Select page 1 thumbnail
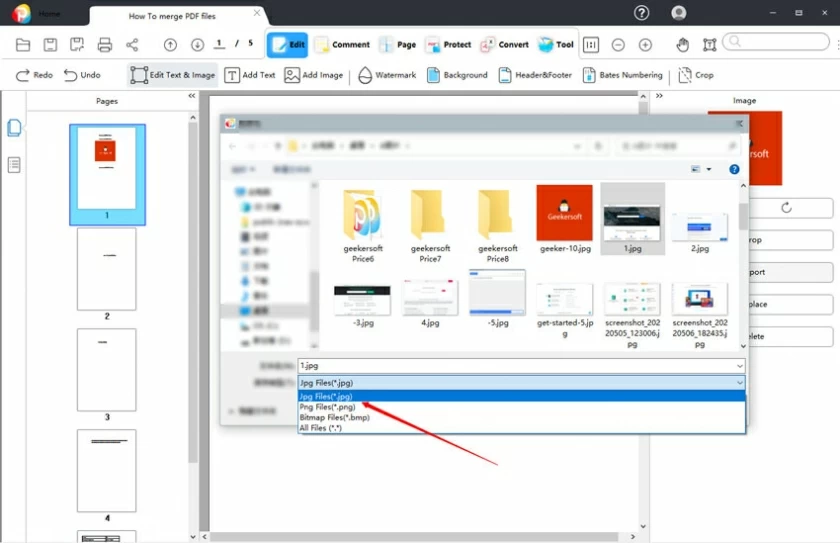This screenshot has height=543, width=840. tap(107, 175)
